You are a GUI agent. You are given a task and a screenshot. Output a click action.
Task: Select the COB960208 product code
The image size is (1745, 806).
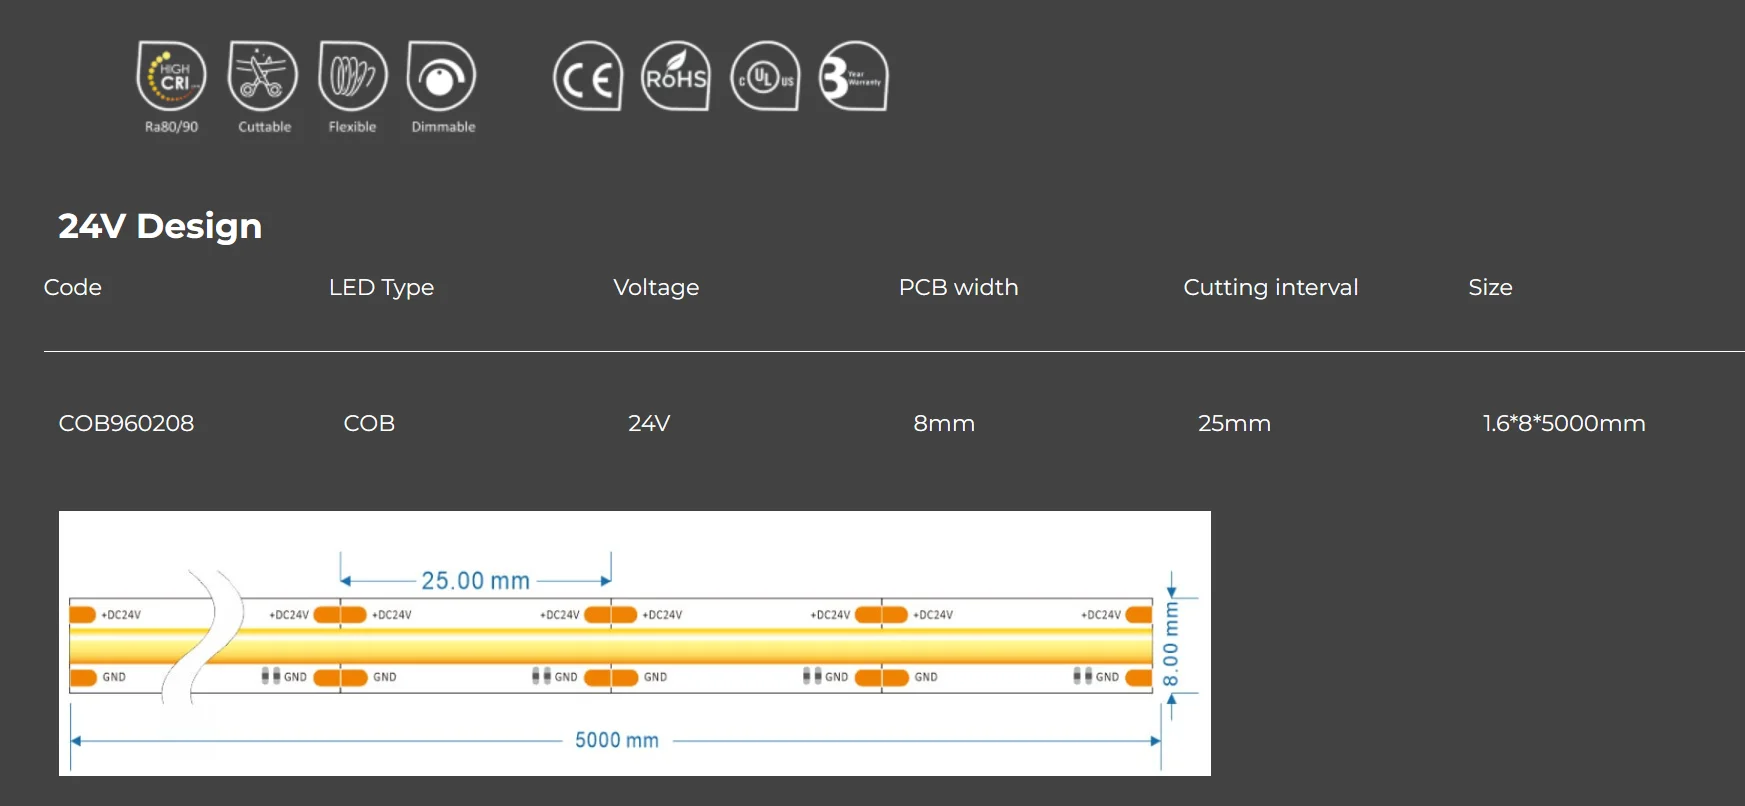126,424
